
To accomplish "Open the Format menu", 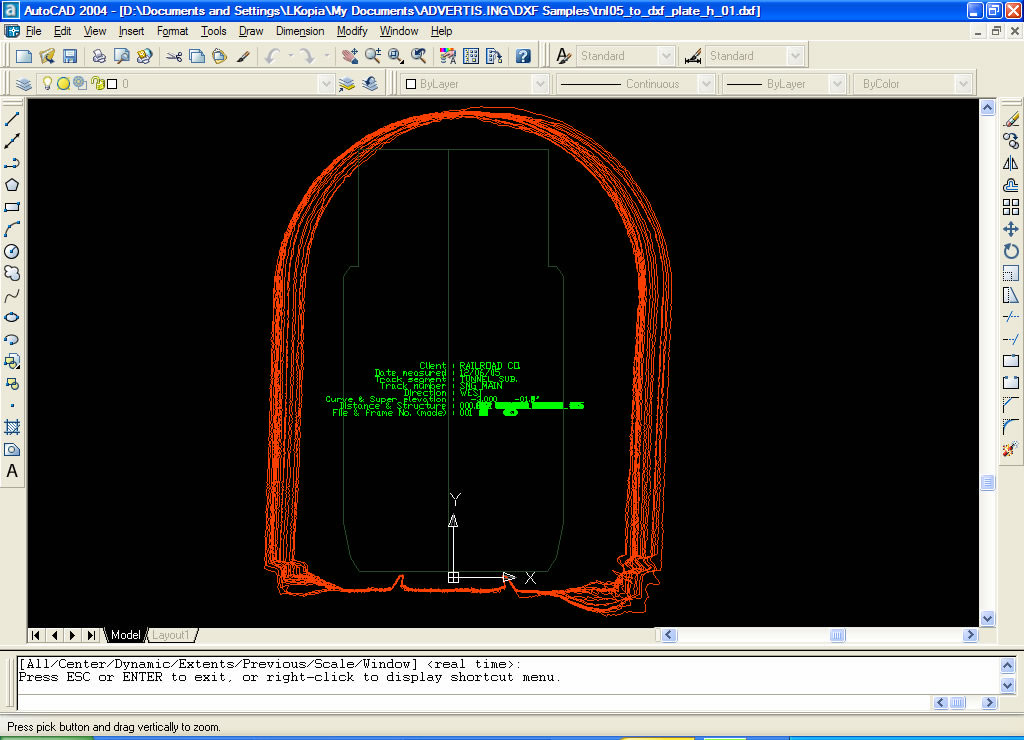I will pyautogui.click(x=172, y=31).
